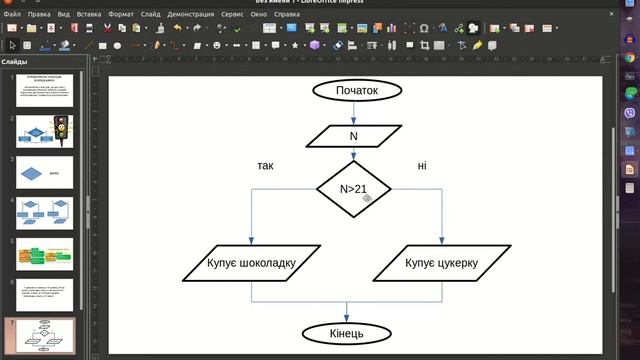
Task: Select the Кінець oval shape
Action: (347, 333)
